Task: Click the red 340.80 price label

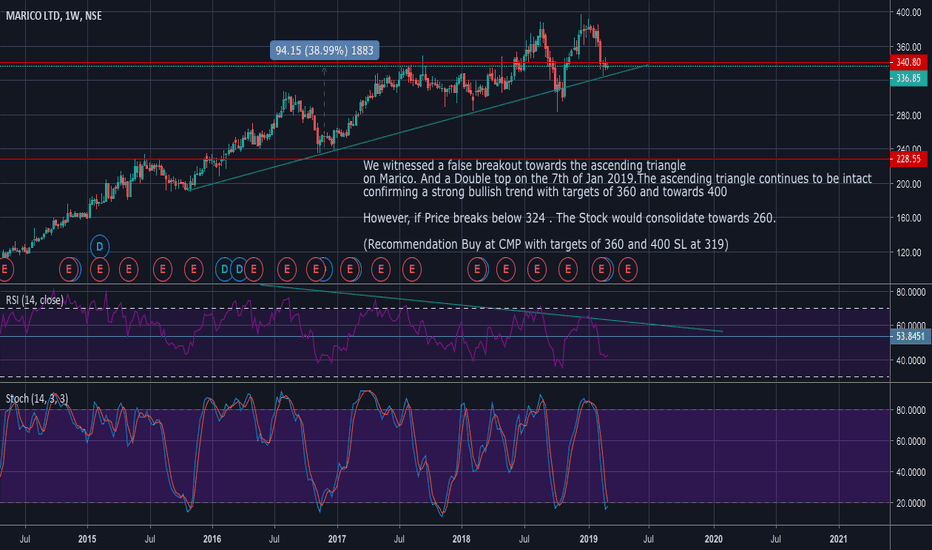Action: (x=908, y=62)
